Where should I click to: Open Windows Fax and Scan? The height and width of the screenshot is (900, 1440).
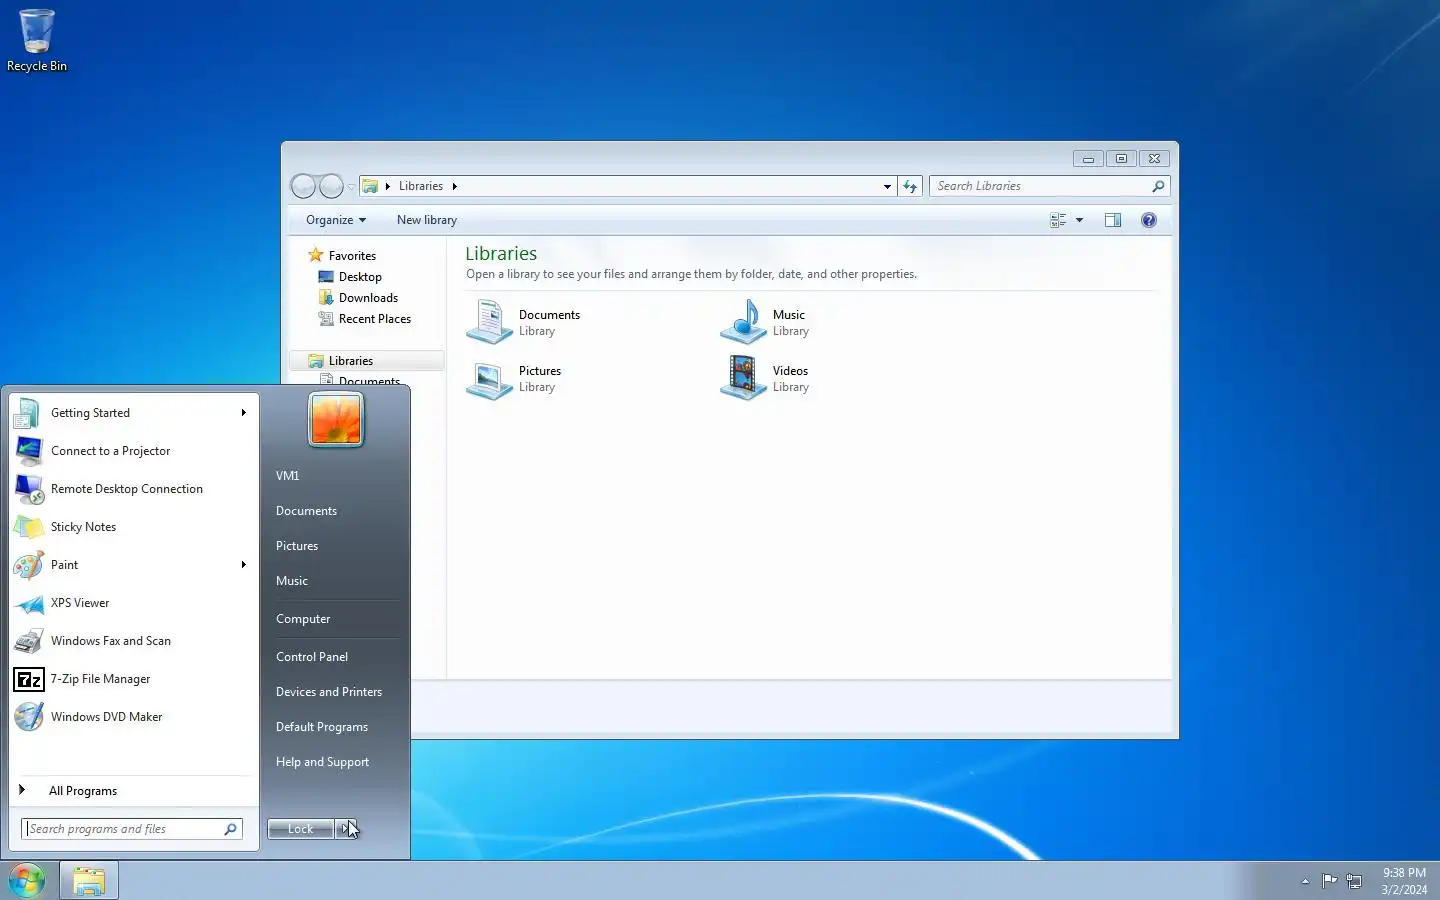[x=134, y=641]
